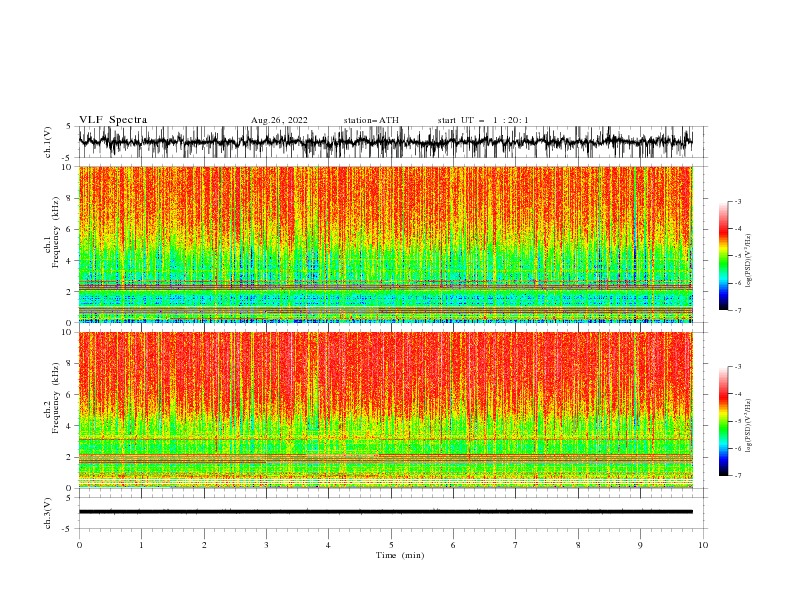The image size is (792, 612).
Task: Click the "9" tick on the Time axis
Action: click(x=640, y=545)
